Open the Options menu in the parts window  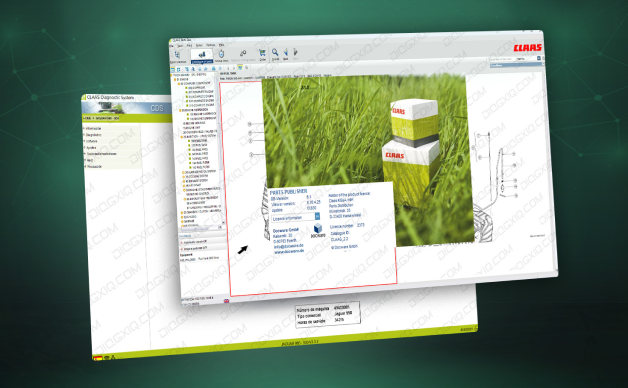click(x=211, y=45)
